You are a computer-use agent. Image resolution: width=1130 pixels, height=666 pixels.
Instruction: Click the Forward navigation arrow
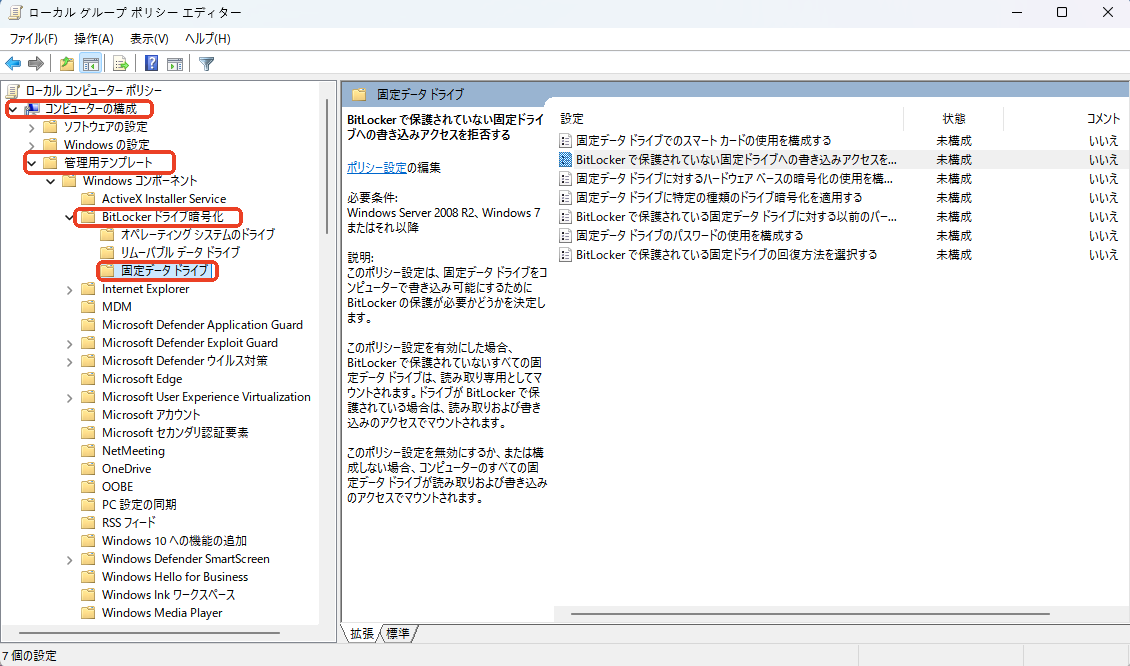pyautogui.click(x=33, y=63)
